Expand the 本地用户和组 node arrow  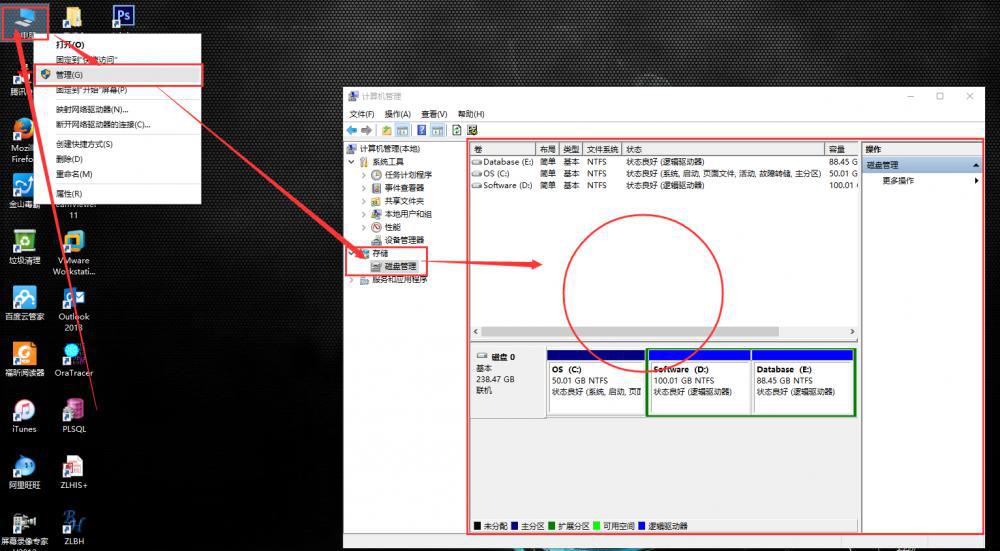pyautogui.click(x=364, y=214)
